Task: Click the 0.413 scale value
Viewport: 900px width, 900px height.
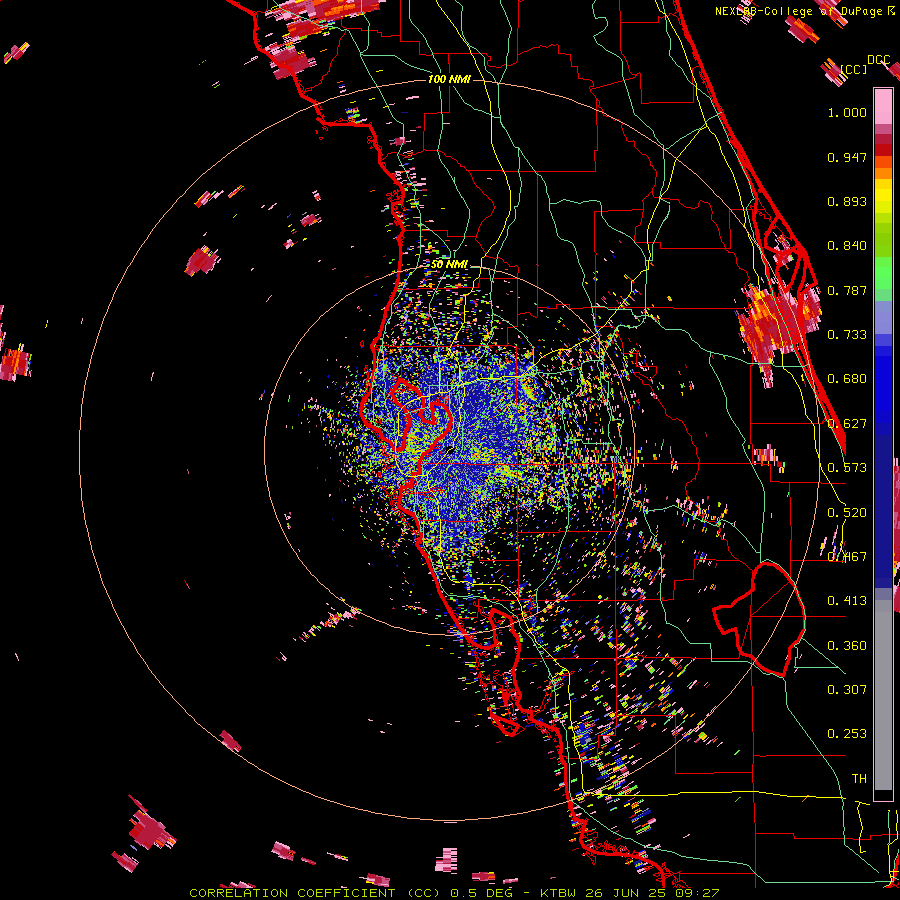Action: [x=847, y=601]
